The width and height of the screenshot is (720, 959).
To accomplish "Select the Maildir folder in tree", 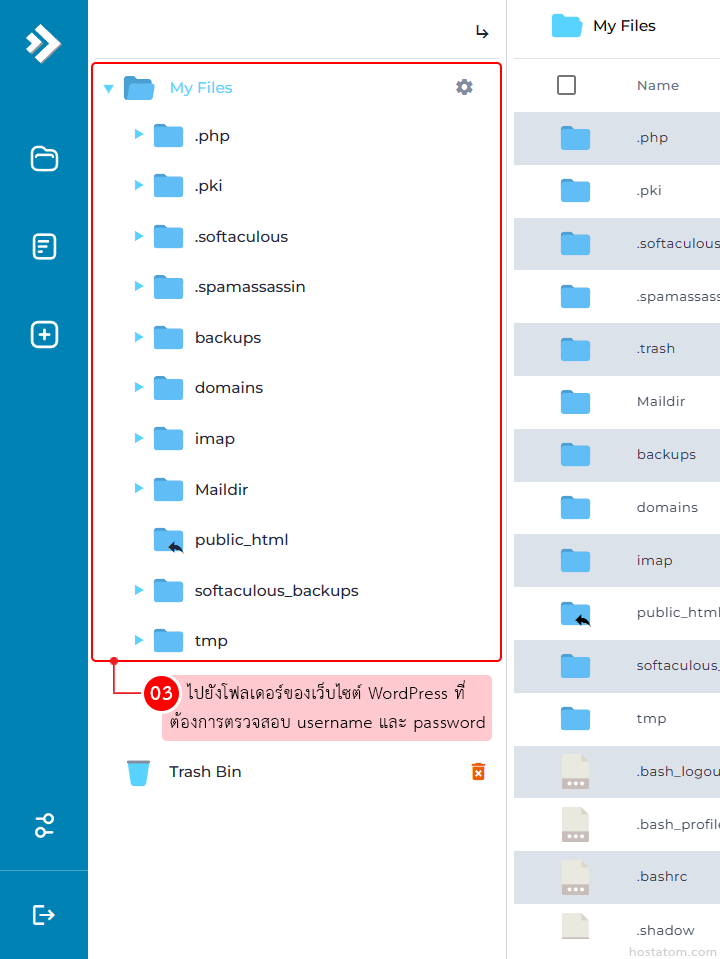I will pyautogui.click(x=221, y=490).
